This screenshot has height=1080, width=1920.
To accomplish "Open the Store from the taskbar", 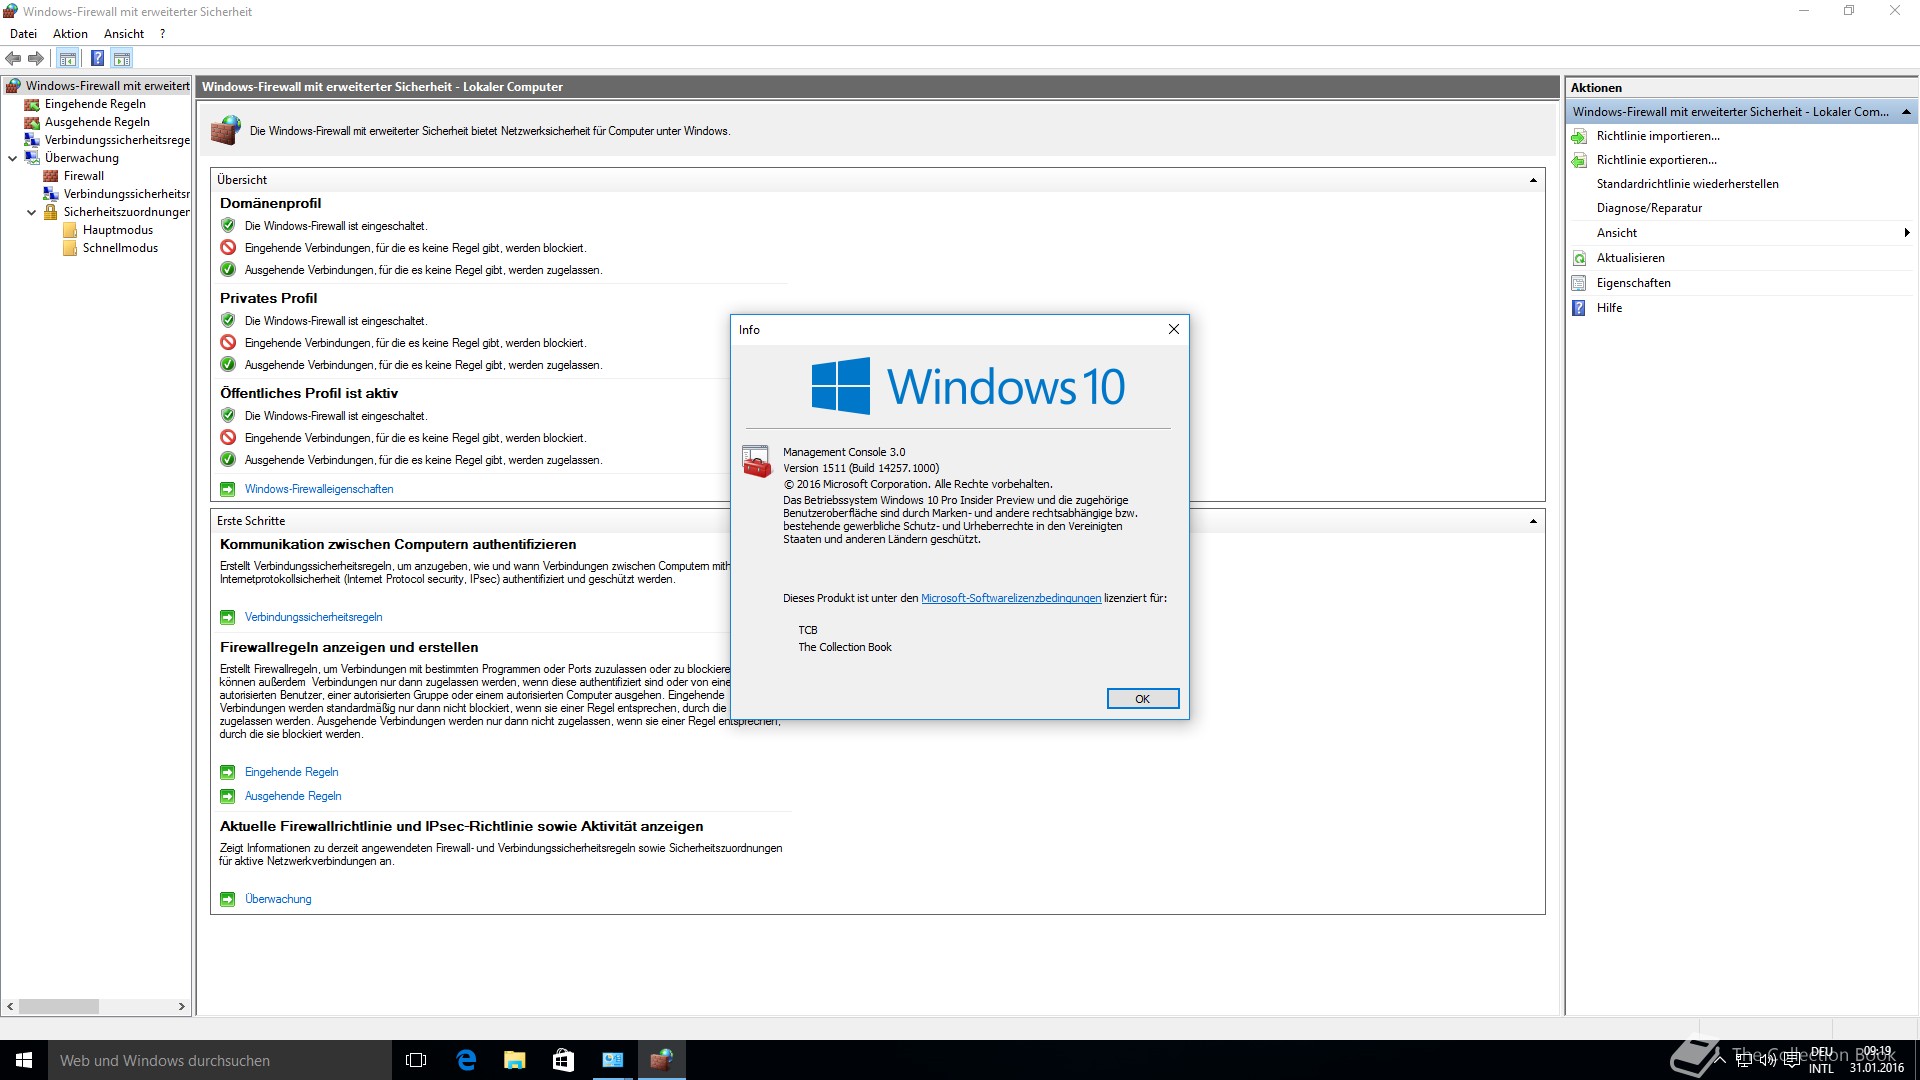I will (563, 1060).
